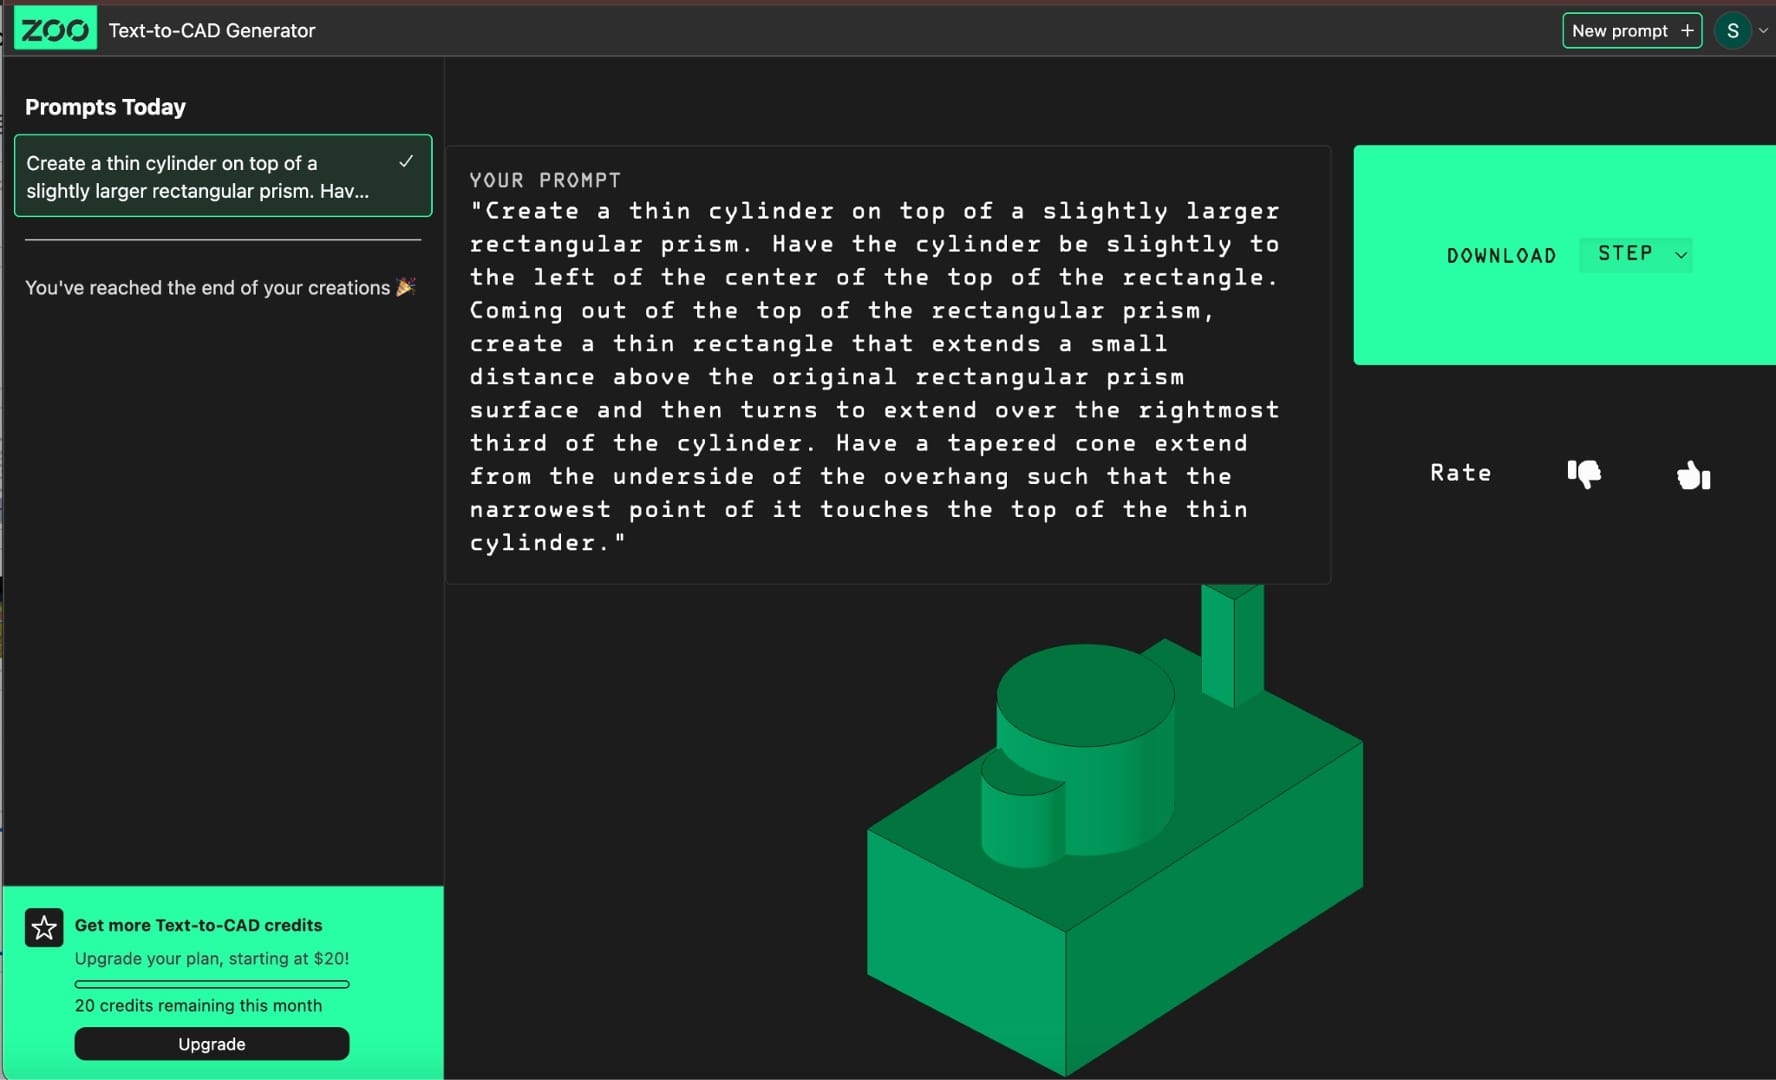Click the checkmark on the cylinder prompt
1776x1080 pixels.
coord(406,162)
